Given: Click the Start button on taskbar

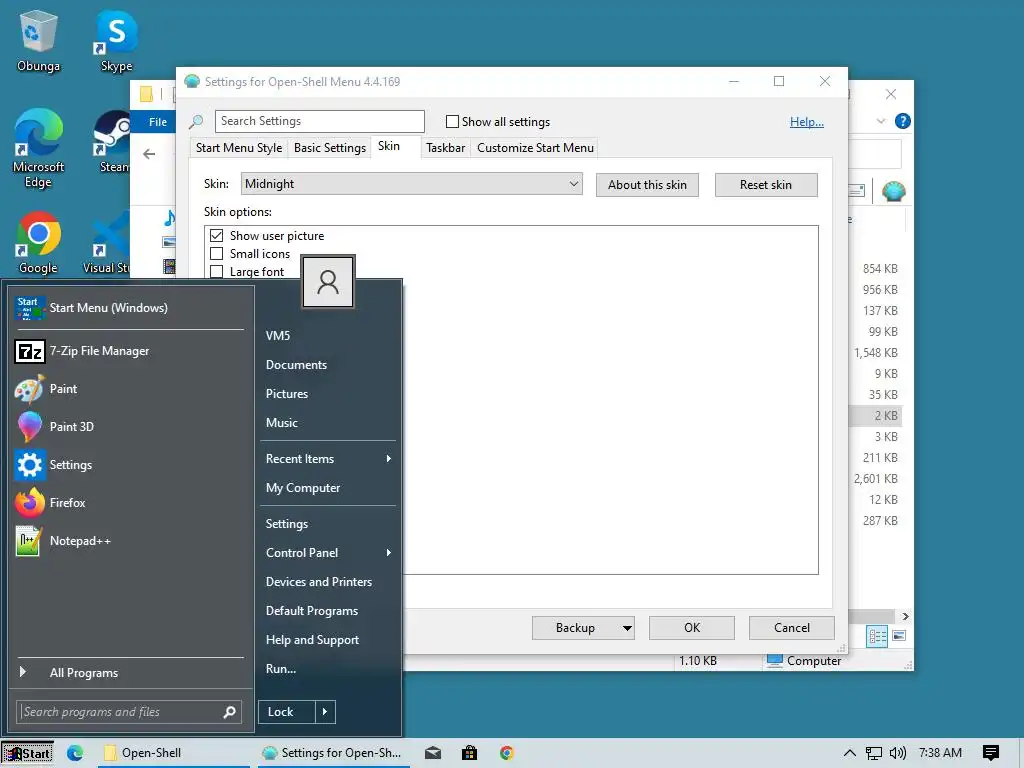Looking at the screenshot, I should (27, 753).
